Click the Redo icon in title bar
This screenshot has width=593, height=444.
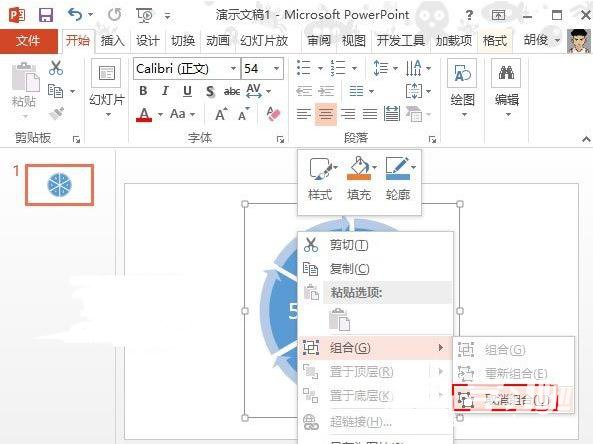coord(114,15)
